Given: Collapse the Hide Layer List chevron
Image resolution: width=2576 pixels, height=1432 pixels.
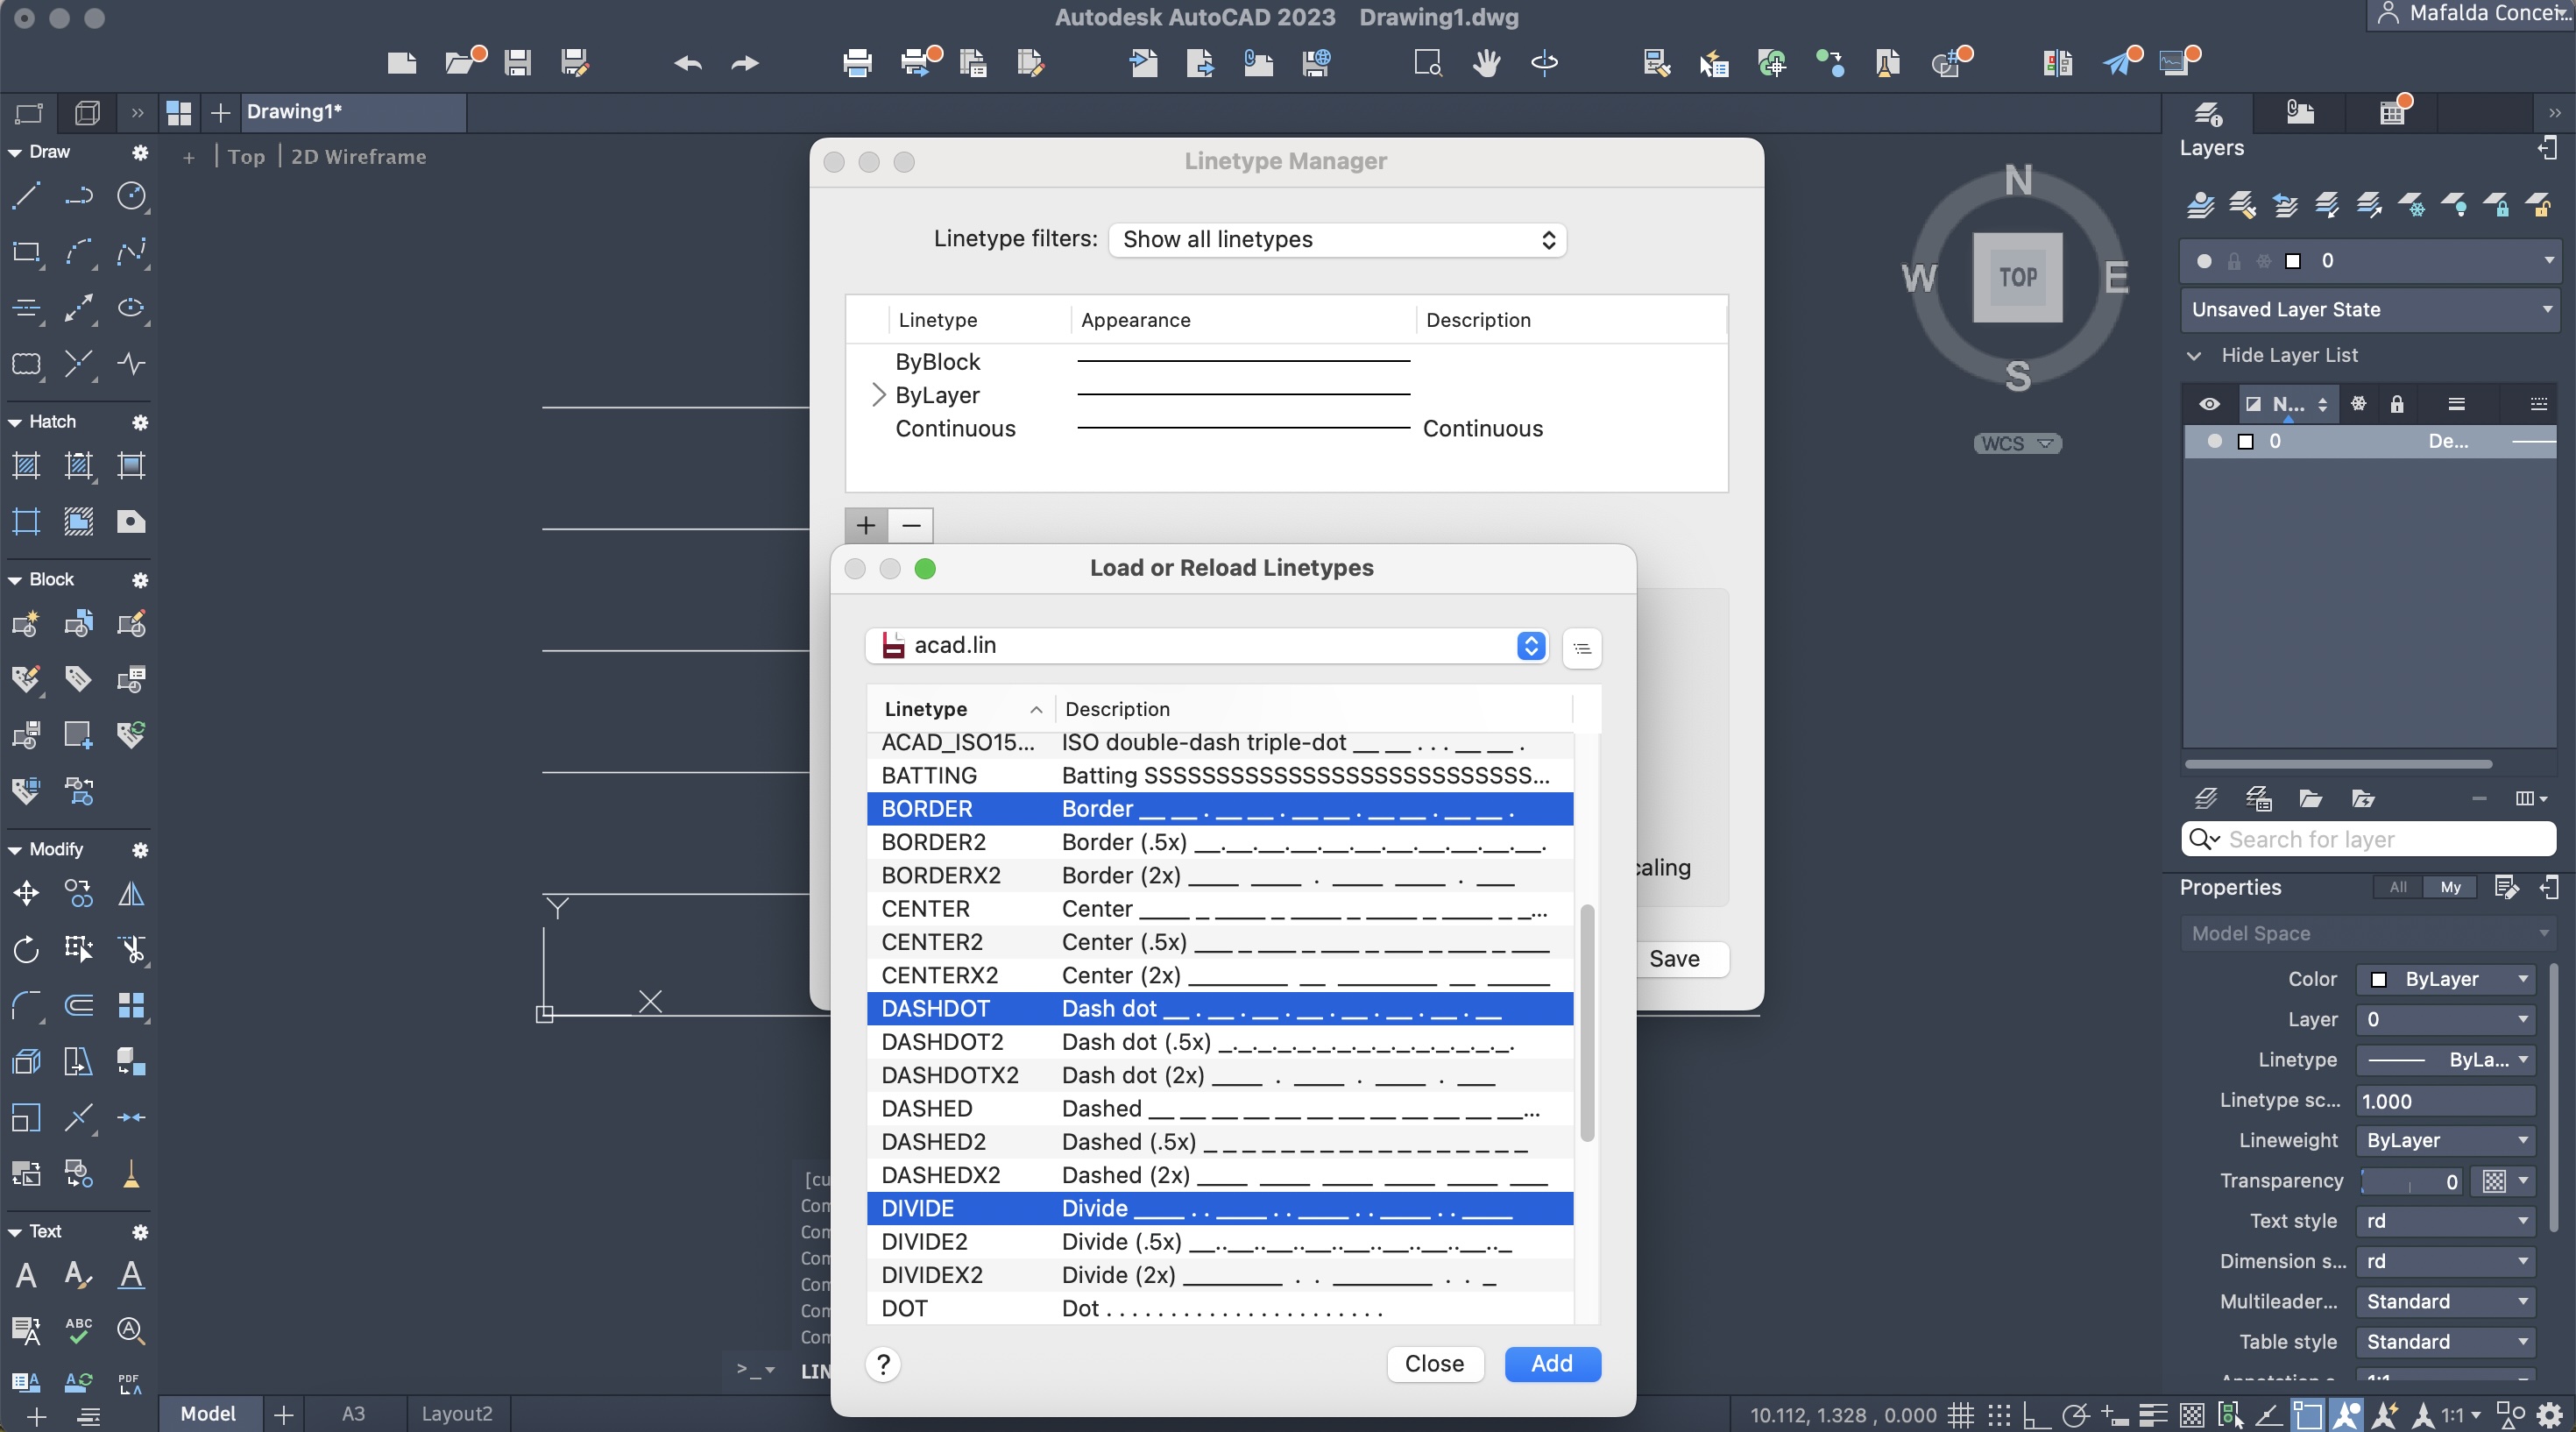Looking at the screenshot, I should [2194, 356].
